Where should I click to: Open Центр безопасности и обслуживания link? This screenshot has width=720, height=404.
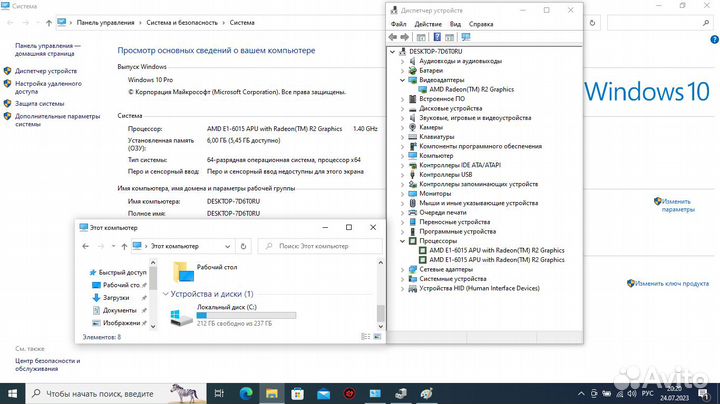[x=47, y=365]
